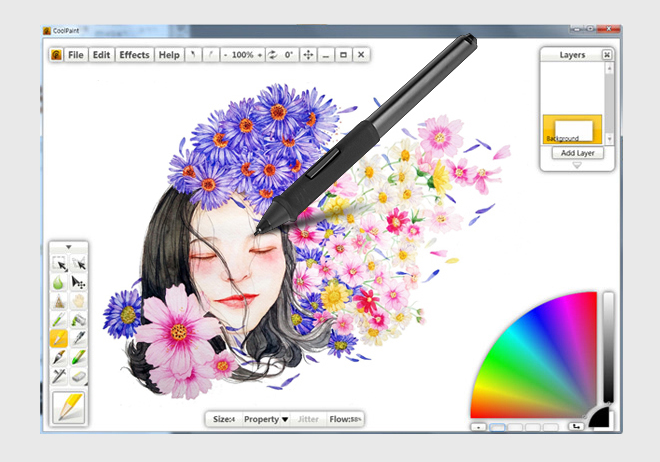Swap foreground and background colors
This screenshot has height=462, width=660.
coord(576,427)
